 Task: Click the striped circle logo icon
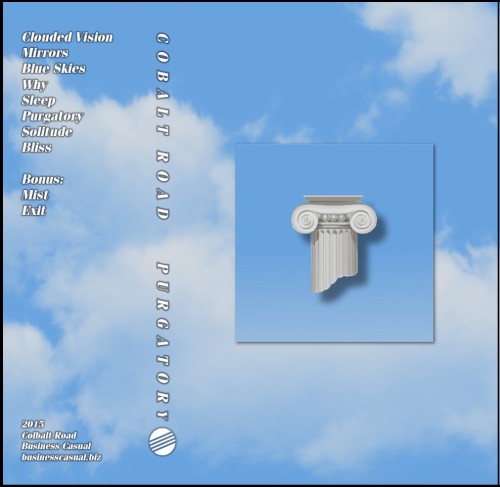coord(162,442)
